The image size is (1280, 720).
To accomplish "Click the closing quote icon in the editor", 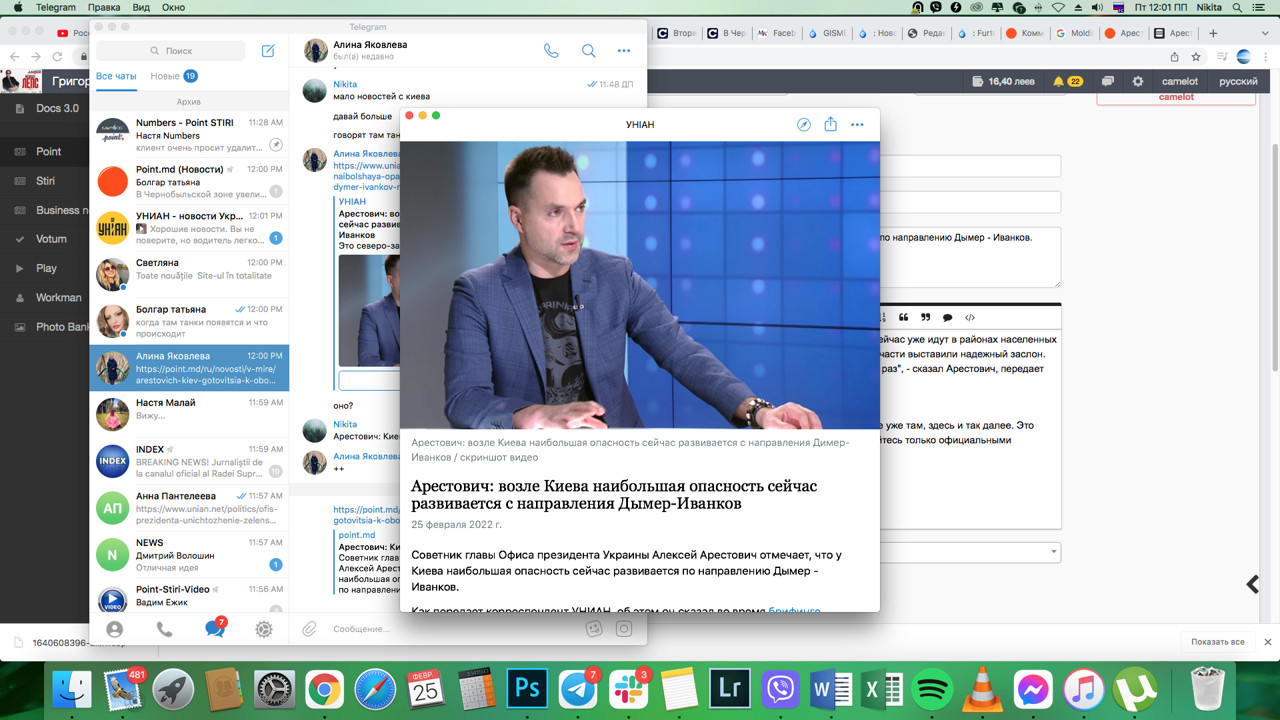I will coord(926,318).
